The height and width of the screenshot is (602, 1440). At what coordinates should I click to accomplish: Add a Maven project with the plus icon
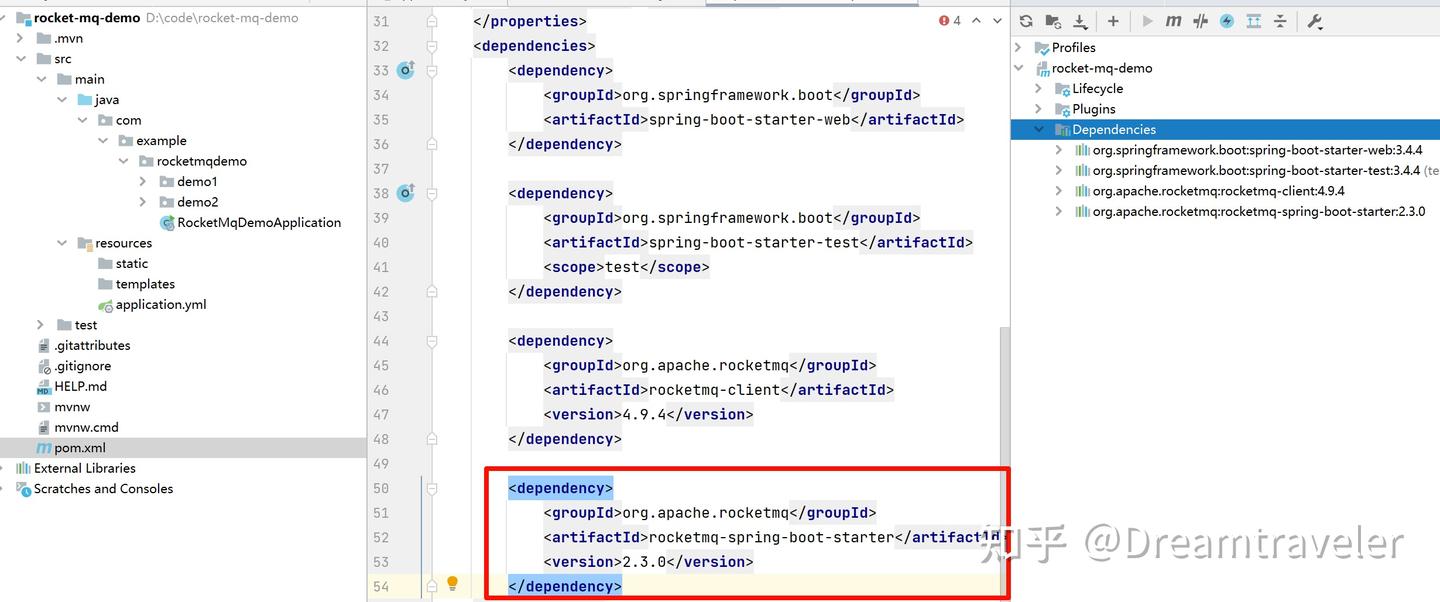[x=1112, y=20]
